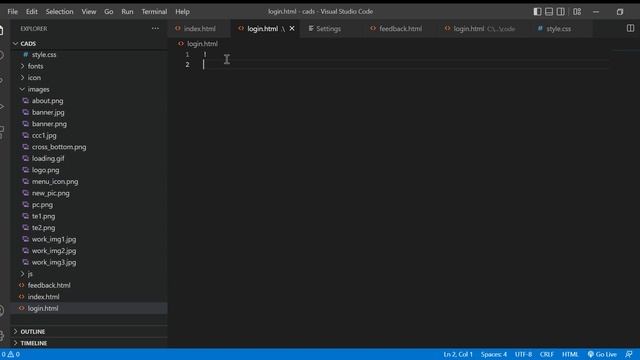
Task: Switch to feedback.html tab
Action: 400,29
